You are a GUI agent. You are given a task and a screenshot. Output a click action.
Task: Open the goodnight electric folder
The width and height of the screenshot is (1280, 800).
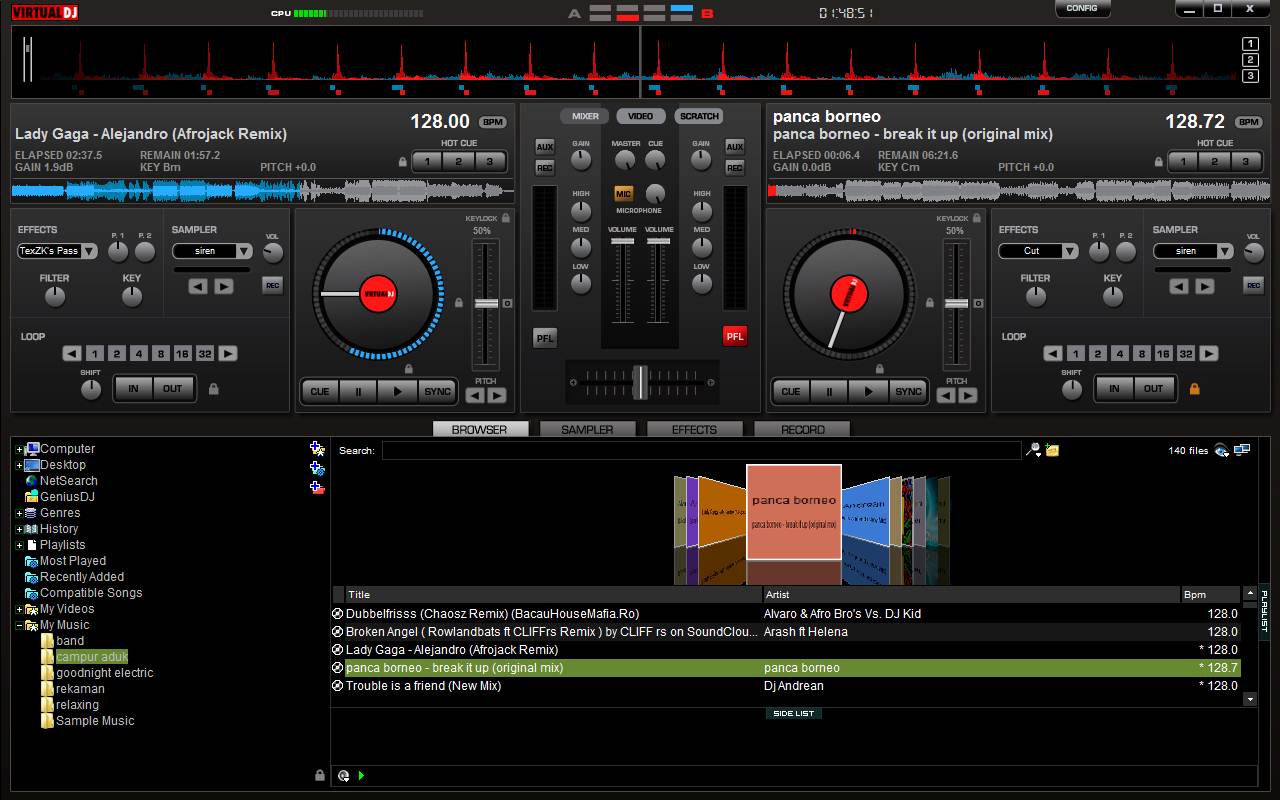point(105,673)
